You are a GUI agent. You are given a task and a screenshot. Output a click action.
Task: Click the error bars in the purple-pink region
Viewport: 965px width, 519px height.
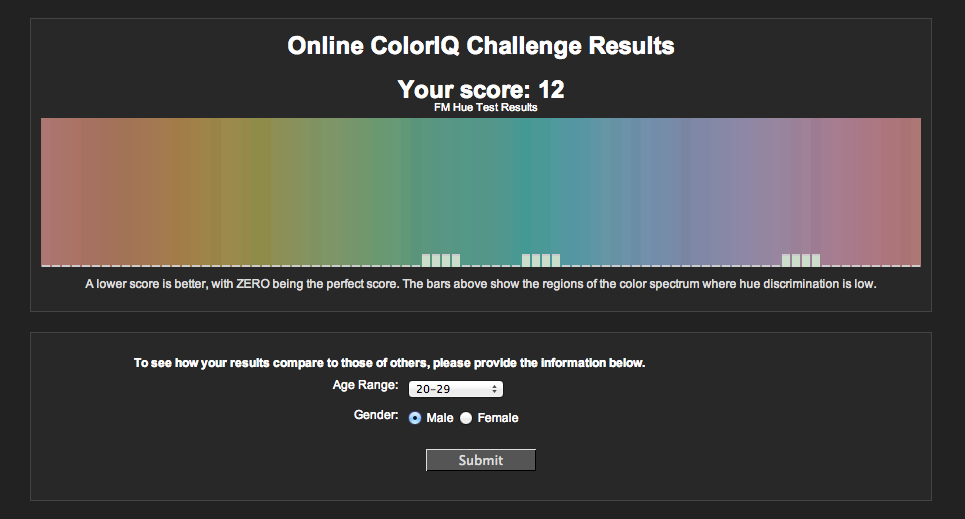coord(801,260)
